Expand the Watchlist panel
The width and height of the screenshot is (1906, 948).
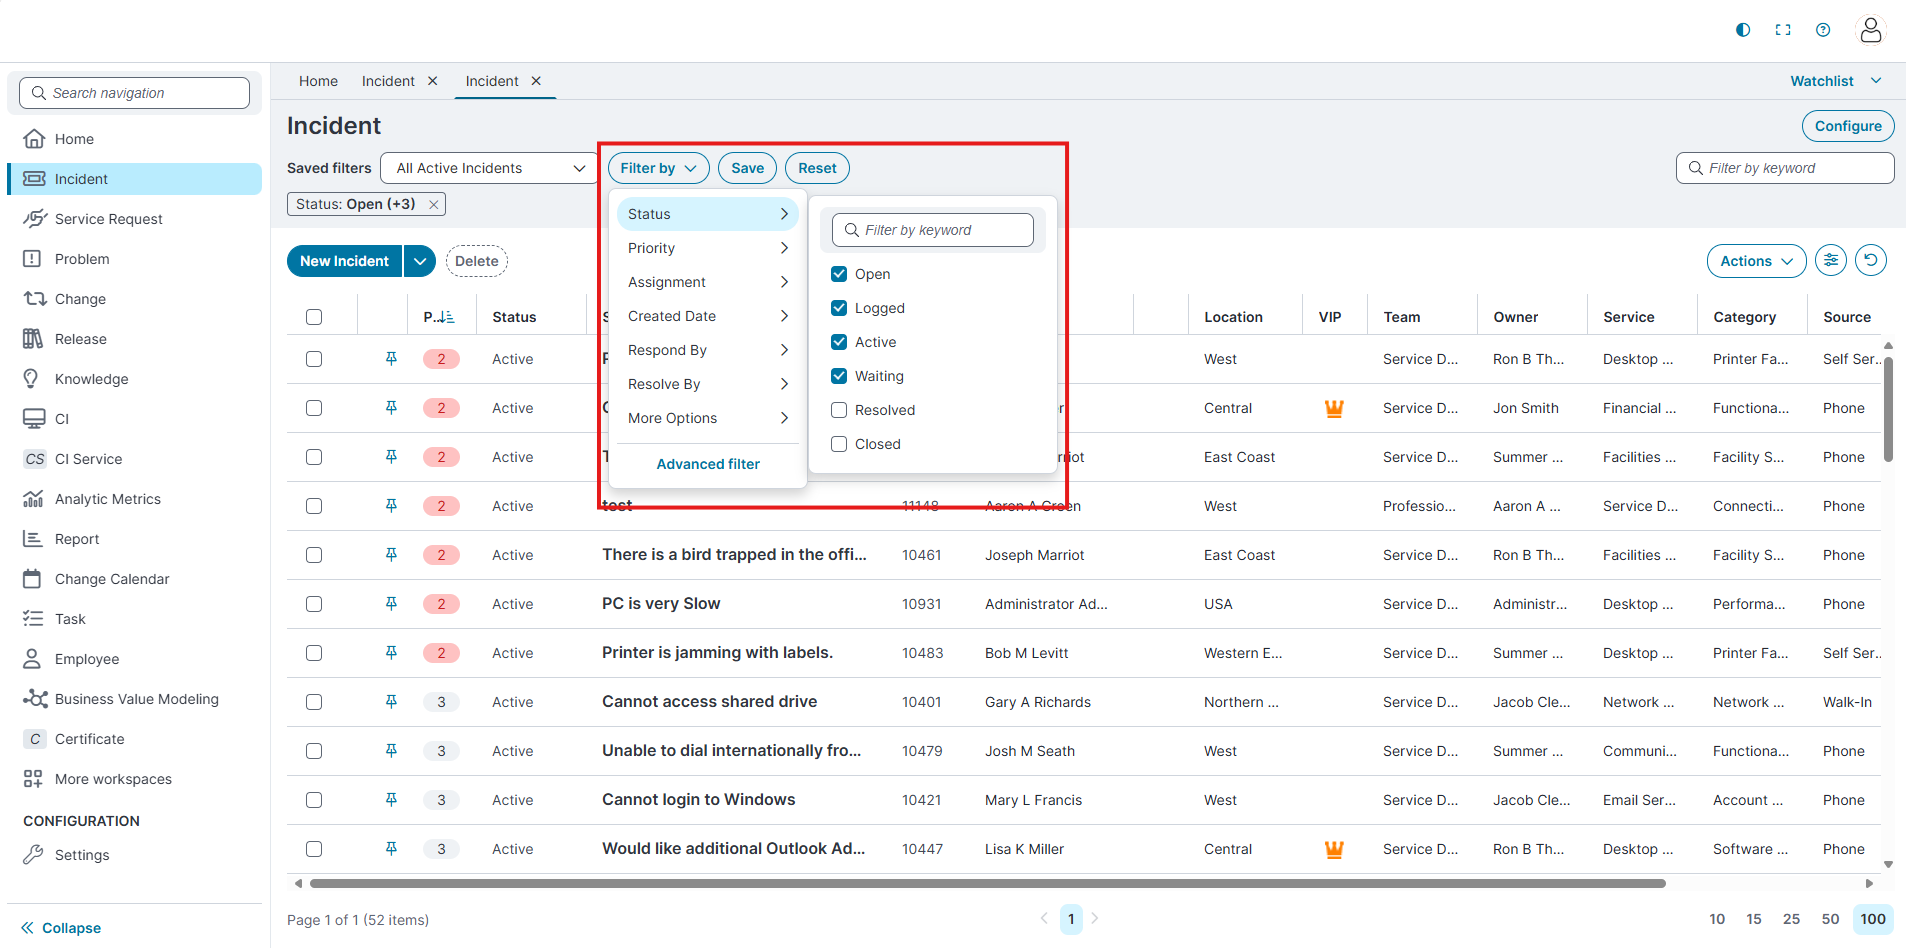pos(1835,81)
